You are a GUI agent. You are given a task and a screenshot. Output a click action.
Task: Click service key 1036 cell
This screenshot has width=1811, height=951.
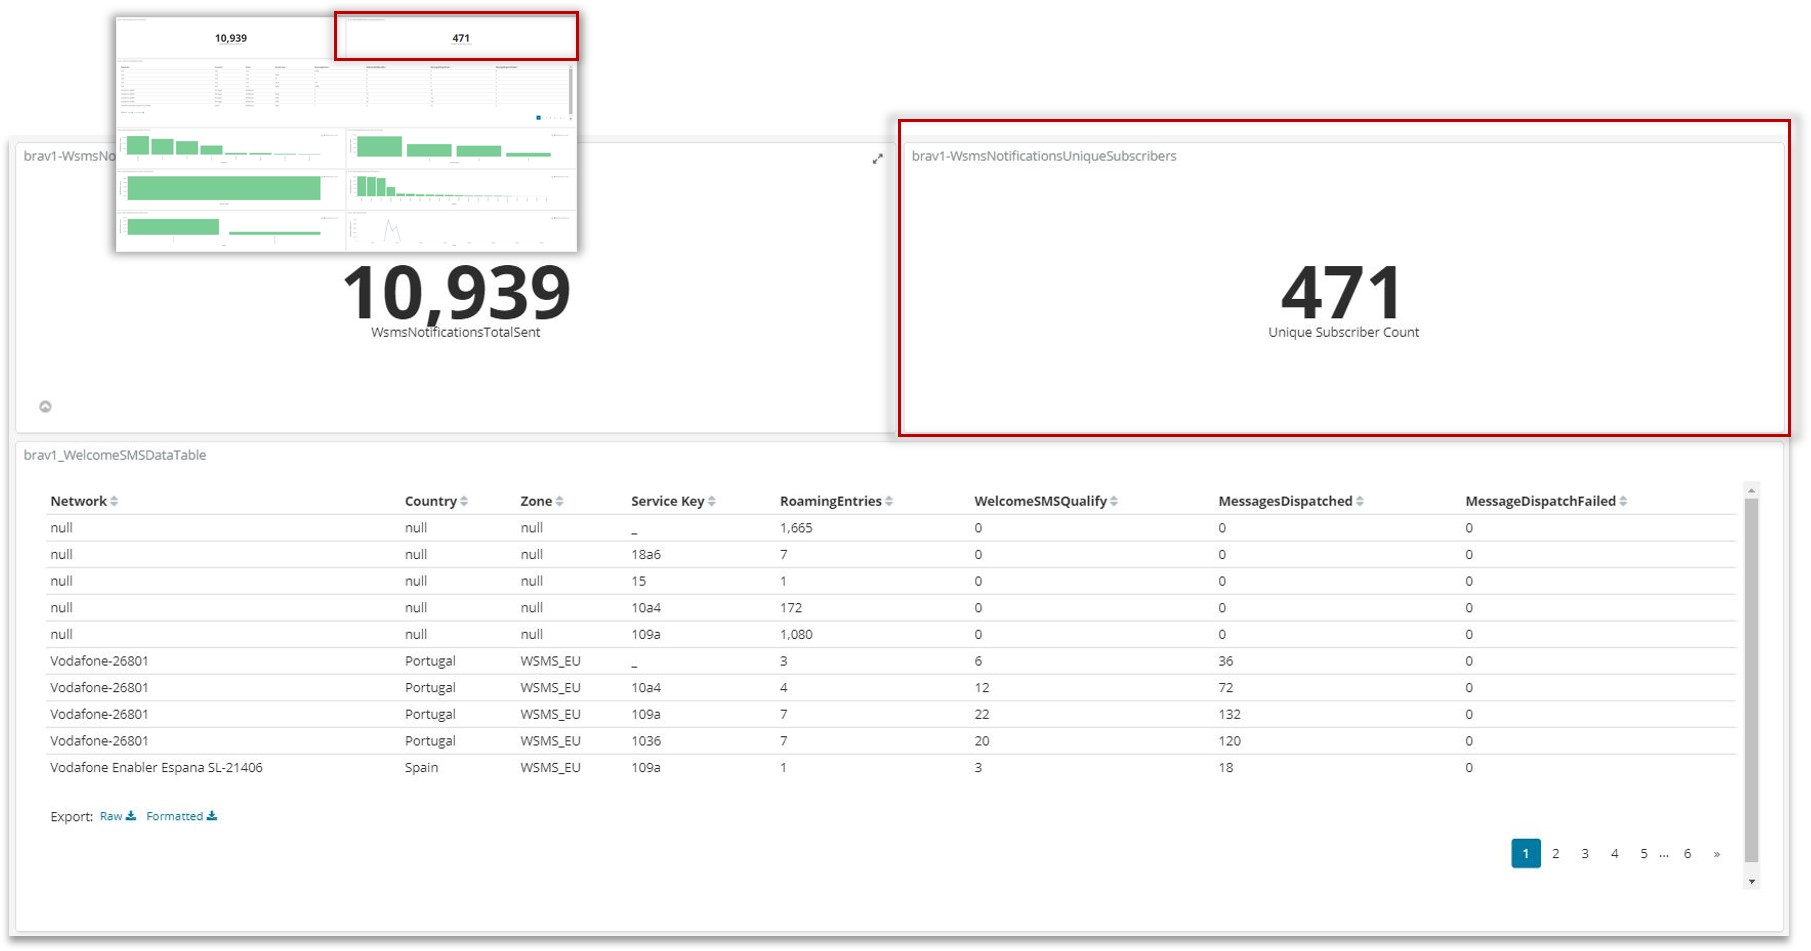645,742
